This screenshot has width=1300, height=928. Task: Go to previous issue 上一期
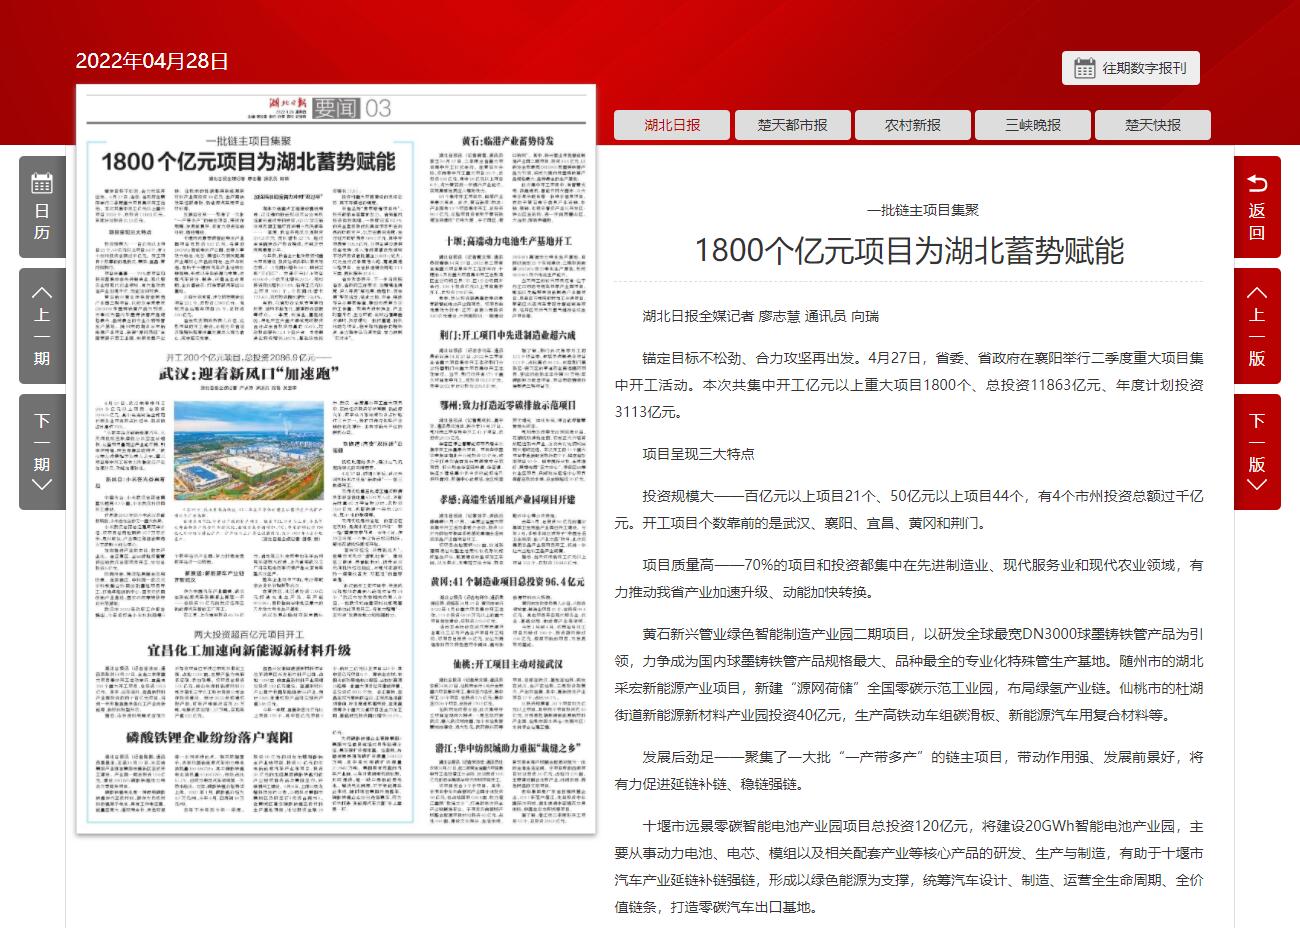(x=42, y=325)
